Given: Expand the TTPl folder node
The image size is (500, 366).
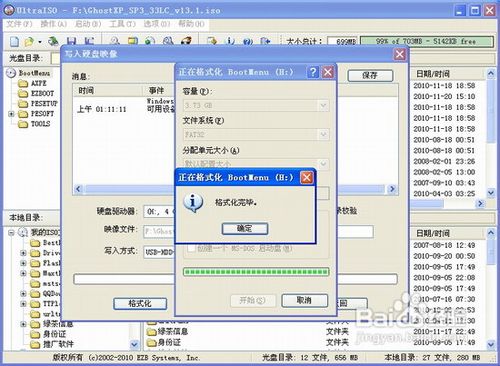Looking at the screenshot, I should [x=23, y=304].
